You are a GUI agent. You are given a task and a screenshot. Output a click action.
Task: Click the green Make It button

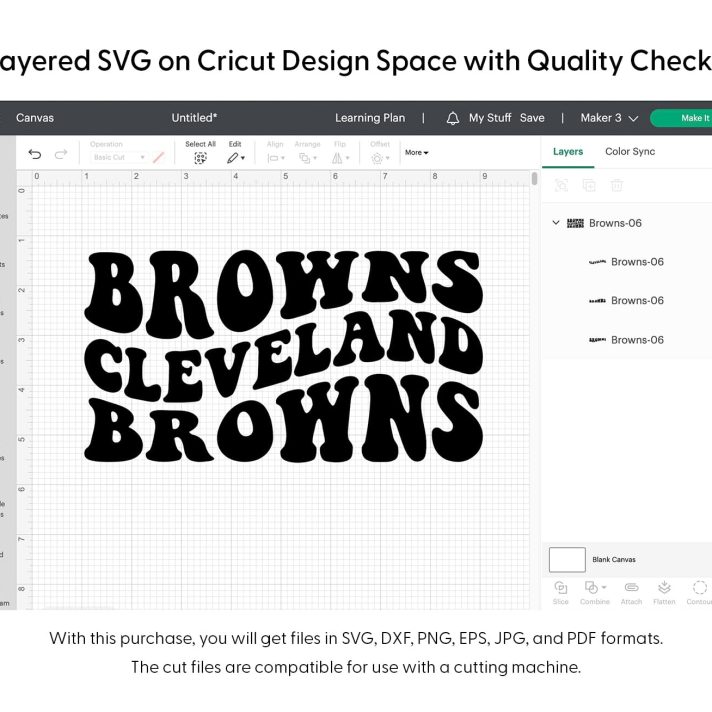682,118
